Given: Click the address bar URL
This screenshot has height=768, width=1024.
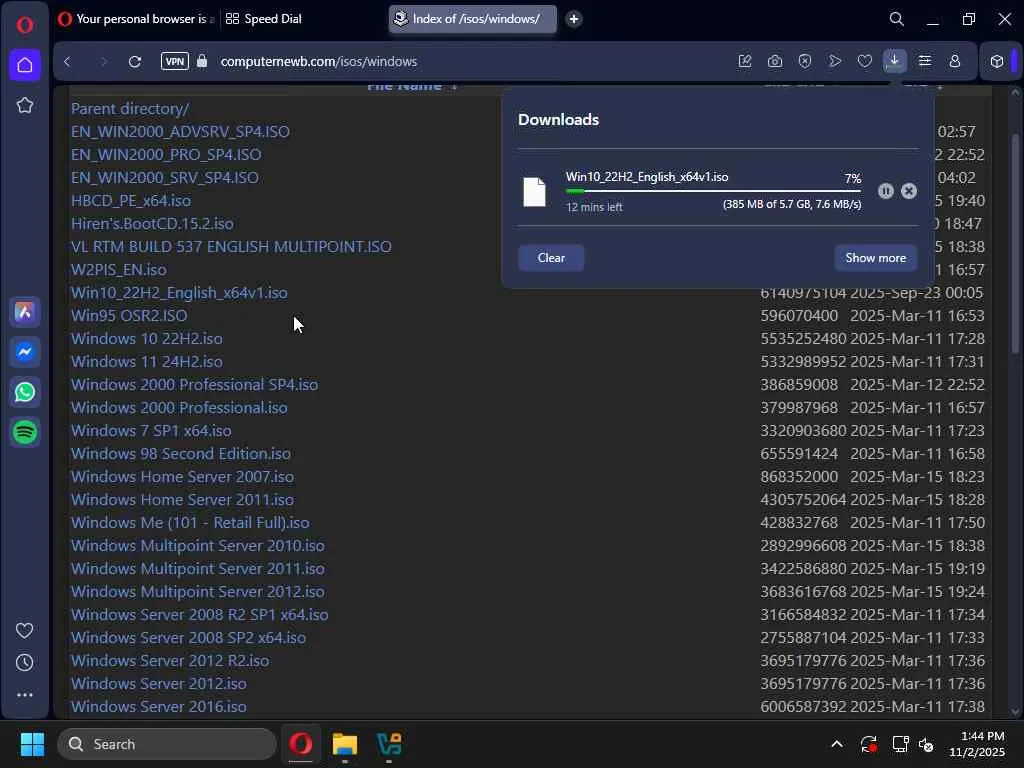Looking at the screenshot, I should (x=319, y=61).
